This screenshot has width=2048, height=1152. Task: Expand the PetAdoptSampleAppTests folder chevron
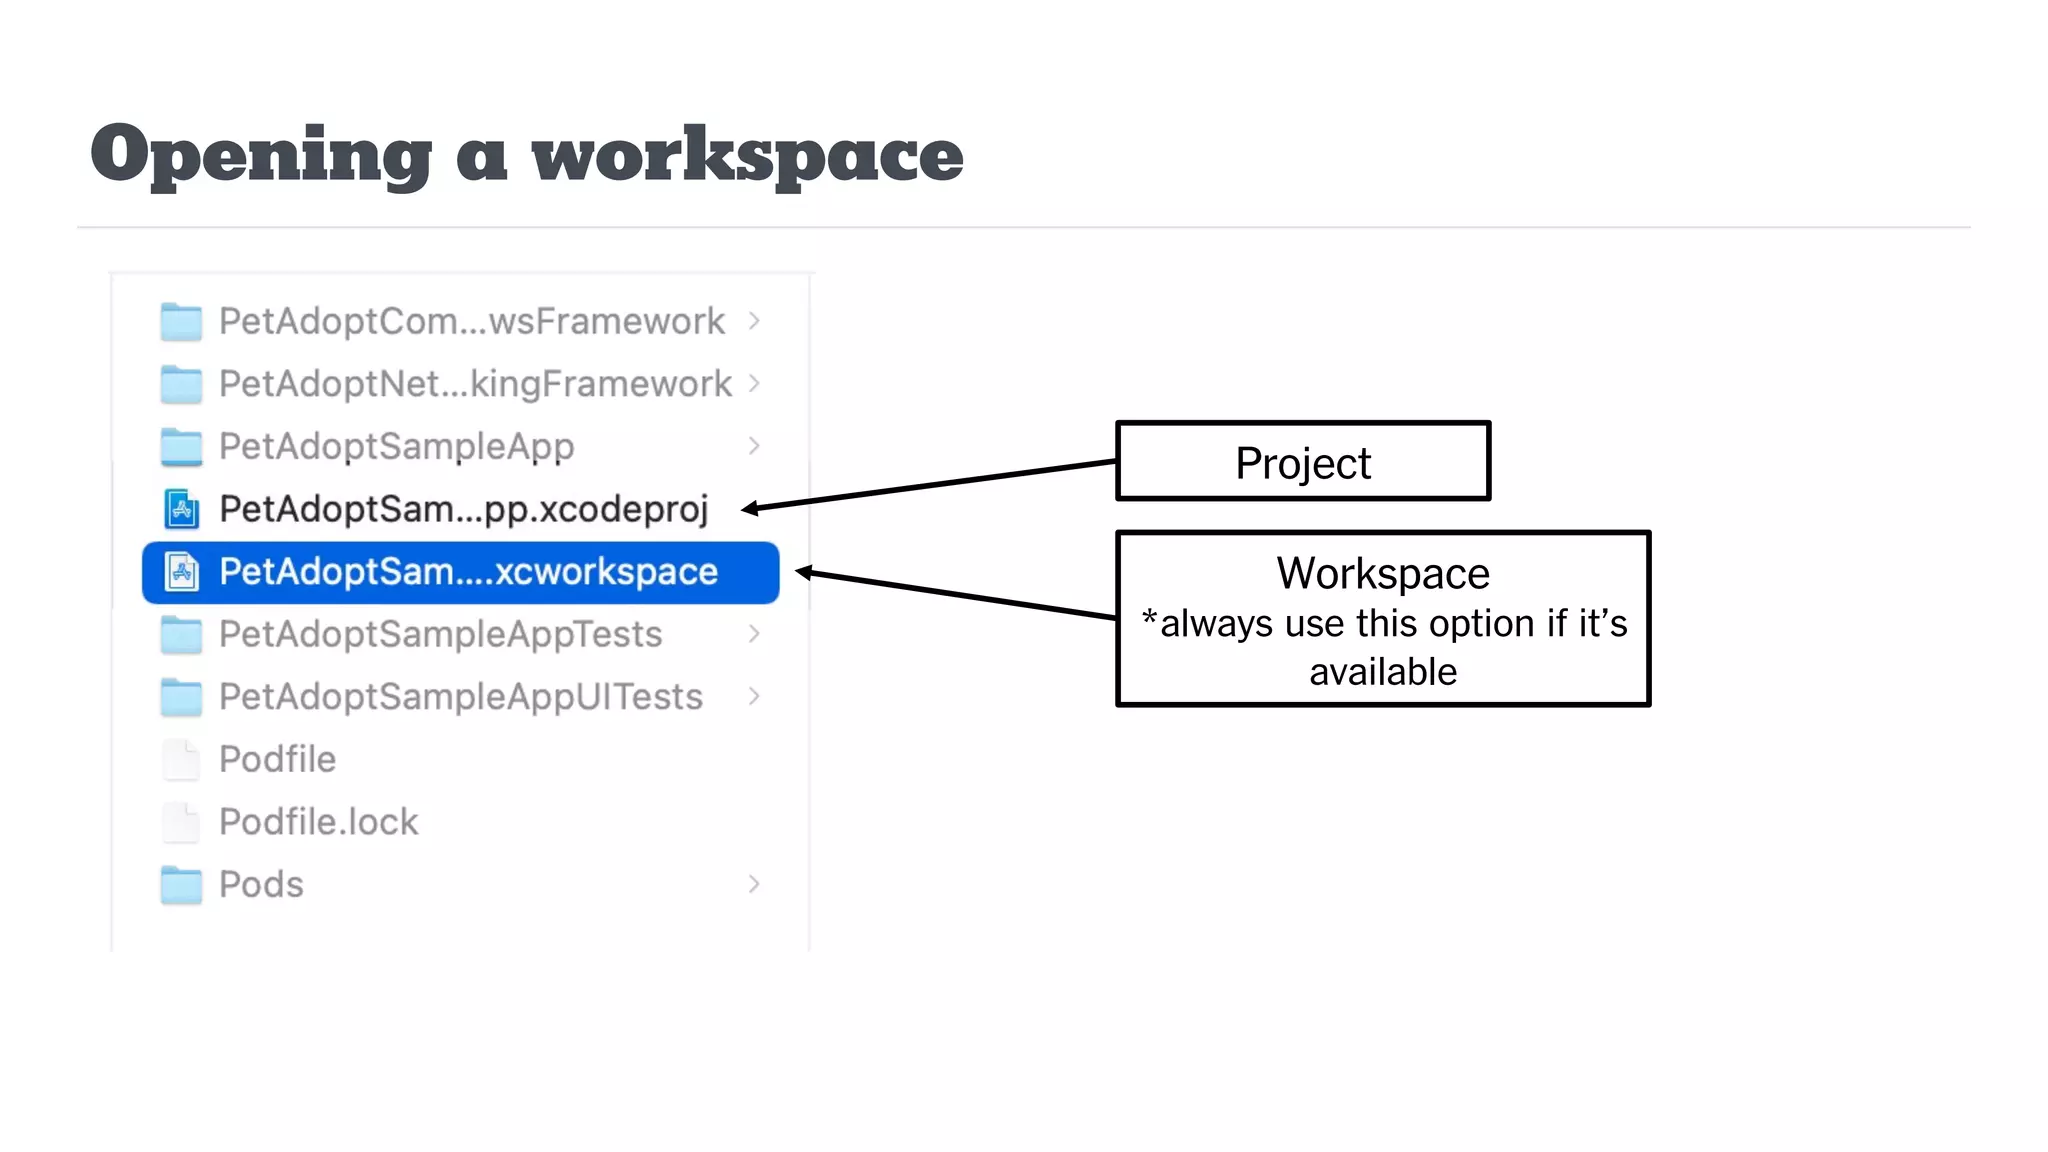(754, 634)
